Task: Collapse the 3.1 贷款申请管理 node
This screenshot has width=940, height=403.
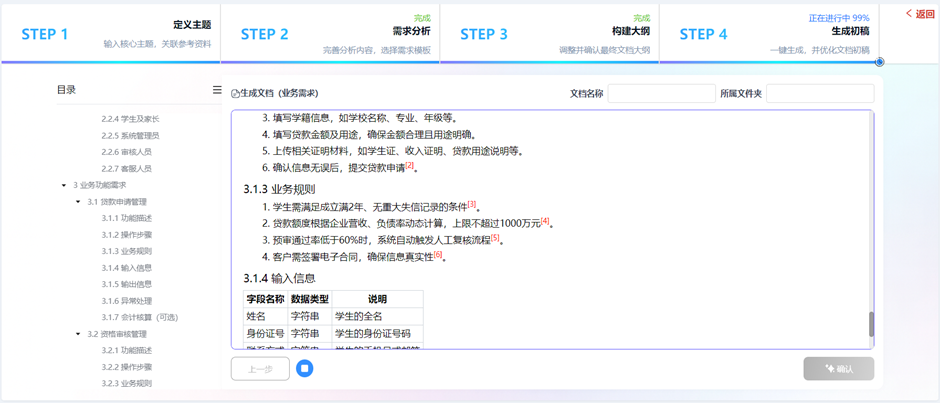Action: click(78, 202)
